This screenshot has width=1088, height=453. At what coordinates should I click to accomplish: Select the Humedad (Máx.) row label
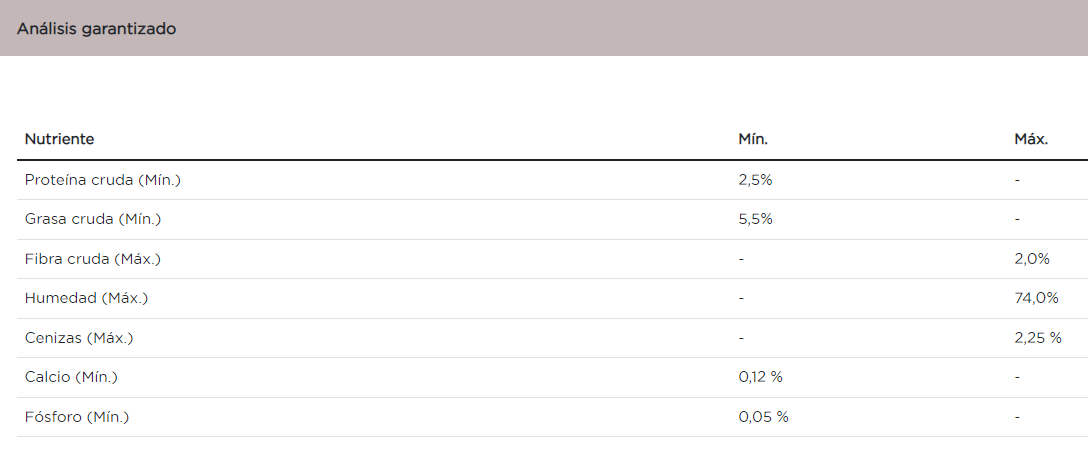click(x=86, y=298)
